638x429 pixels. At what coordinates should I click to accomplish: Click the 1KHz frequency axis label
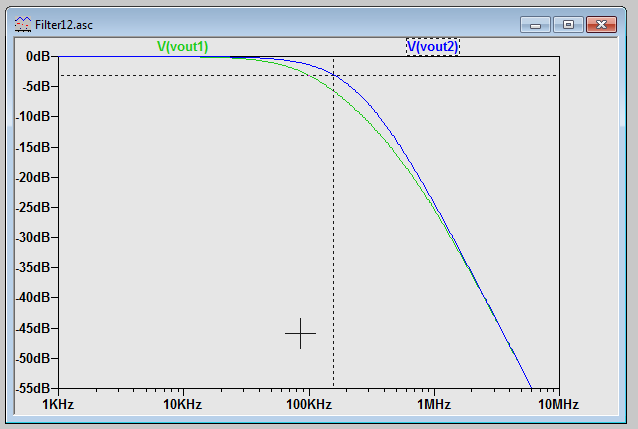coord(58,405)
